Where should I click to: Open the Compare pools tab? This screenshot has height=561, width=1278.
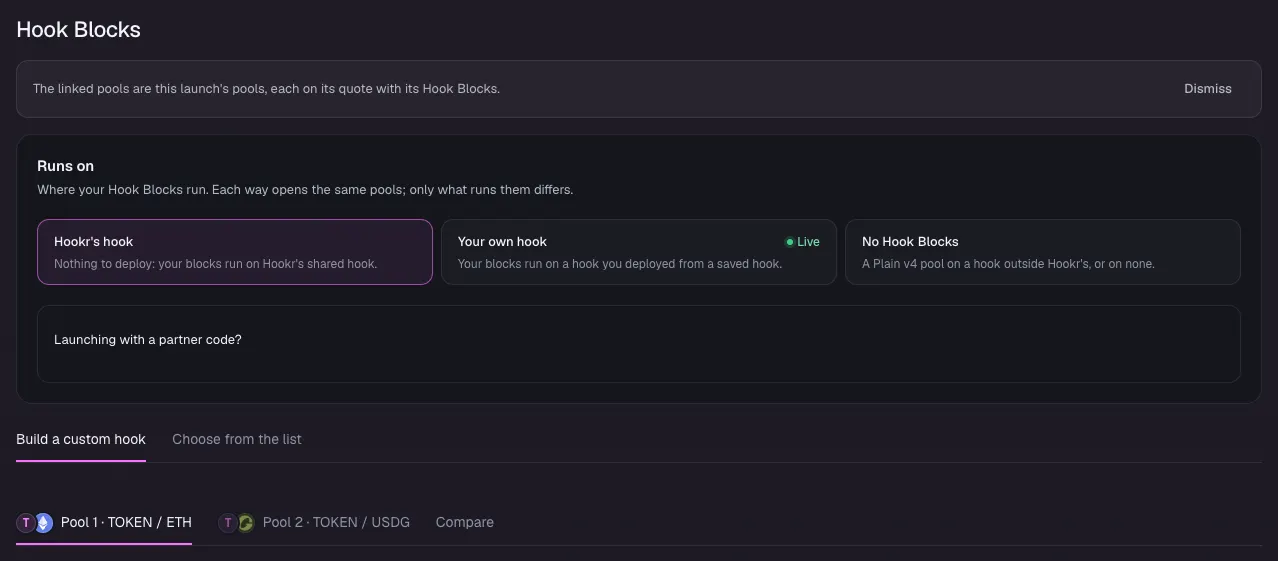coord(465,522)
